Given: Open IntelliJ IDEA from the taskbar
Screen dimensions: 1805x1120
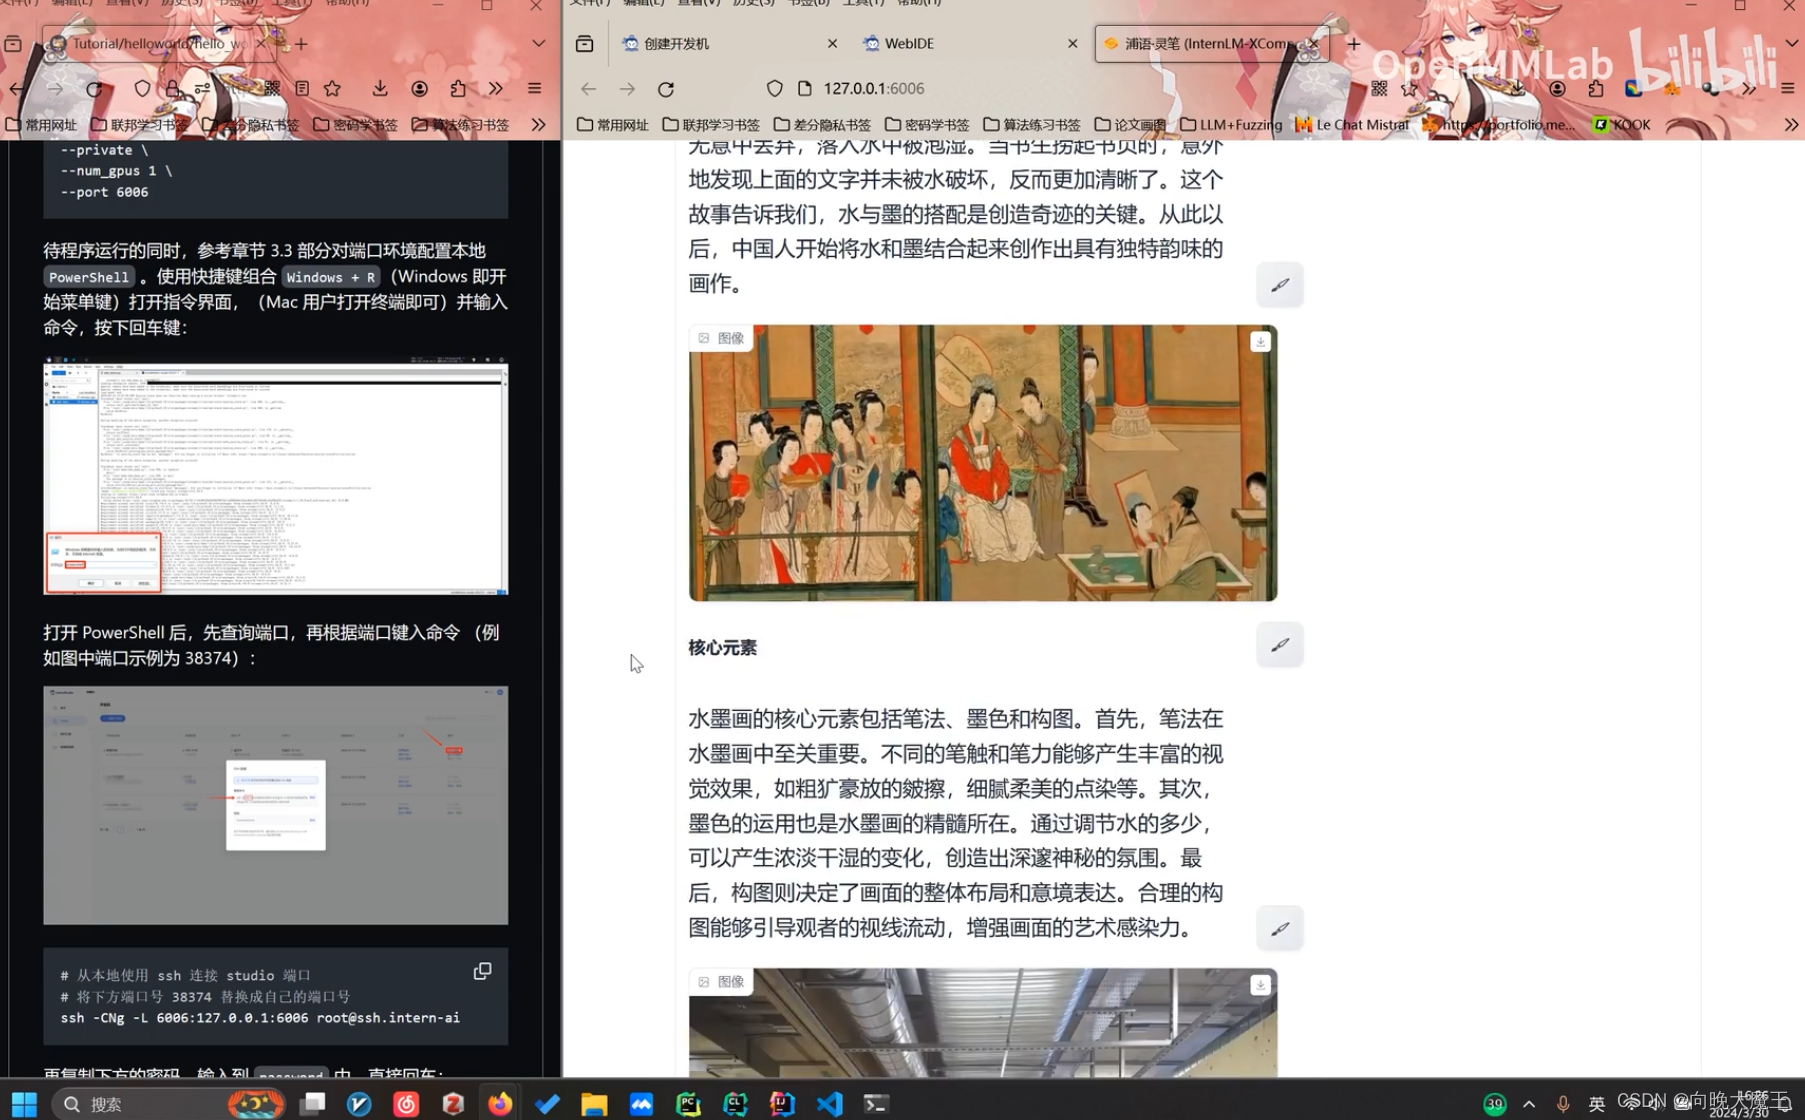Looking at the screenshot, I should 782,1103.
